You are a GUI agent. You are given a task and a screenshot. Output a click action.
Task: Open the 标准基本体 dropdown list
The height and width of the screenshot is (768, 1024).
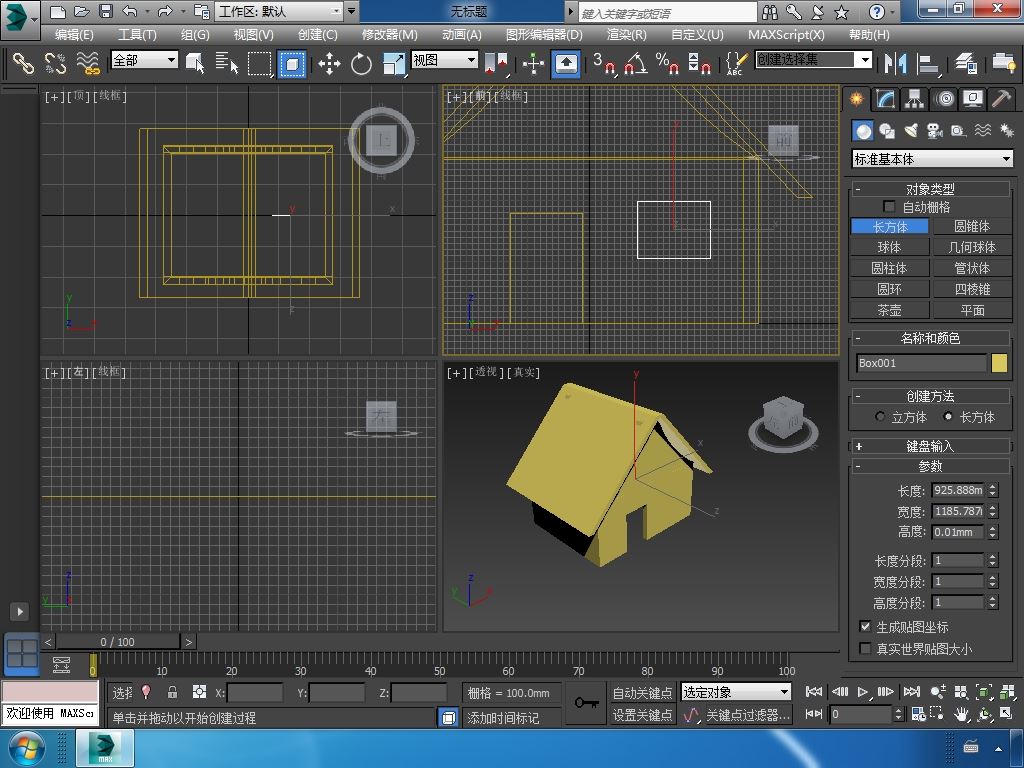point(932,159)
